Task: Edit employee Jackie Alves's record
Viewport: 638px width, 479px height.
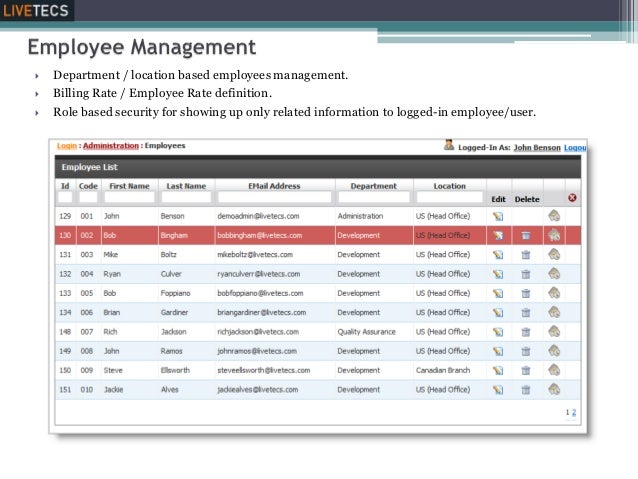Action: pyautogui.click(x=498, y=389)
